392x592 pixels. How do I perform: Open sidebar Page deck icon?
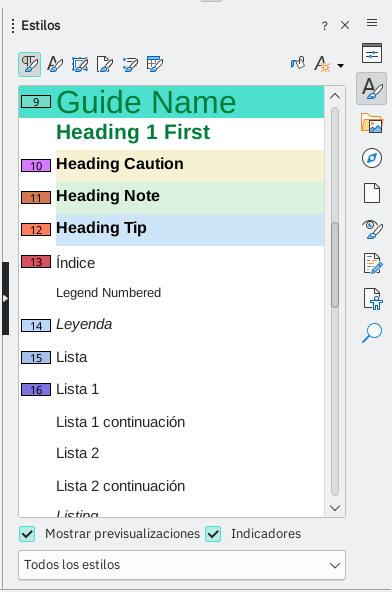pyautogui.click(x=372, y=193)
